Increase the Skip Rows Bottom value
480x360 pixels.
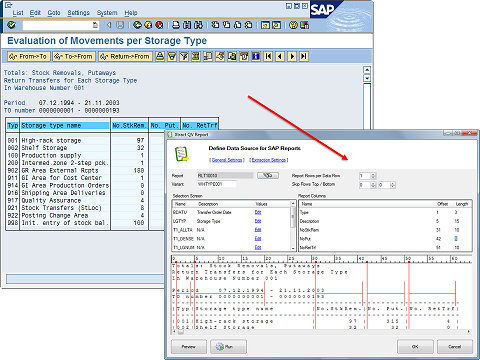393,183
